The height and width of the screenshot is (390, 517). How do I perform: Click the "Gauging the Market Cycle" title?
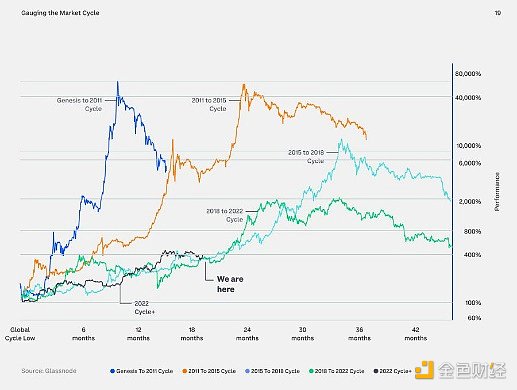pyautogui.click(x=60, y=13)
